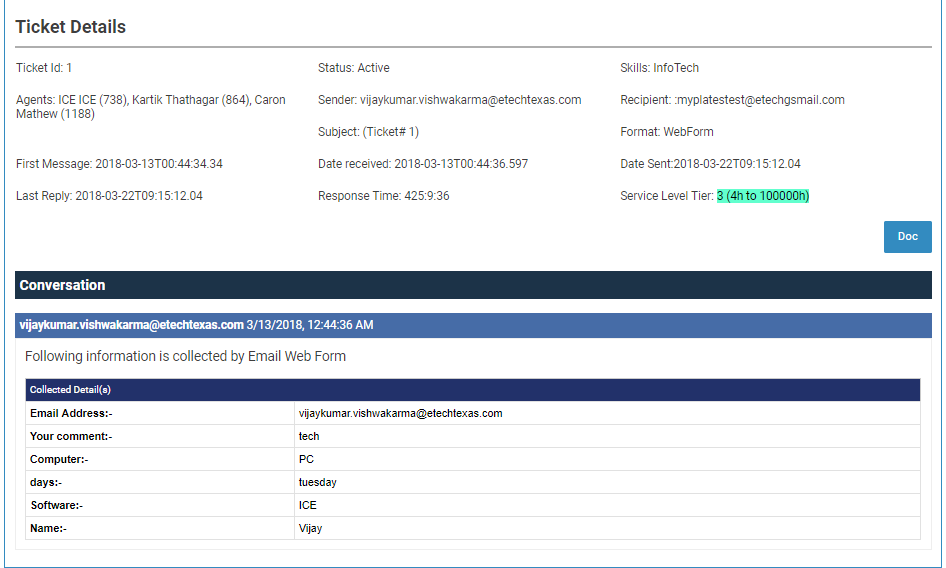Select the highlighted Service Level Tier value
Viewport: 946px width, 568px height.
[763, 196]
